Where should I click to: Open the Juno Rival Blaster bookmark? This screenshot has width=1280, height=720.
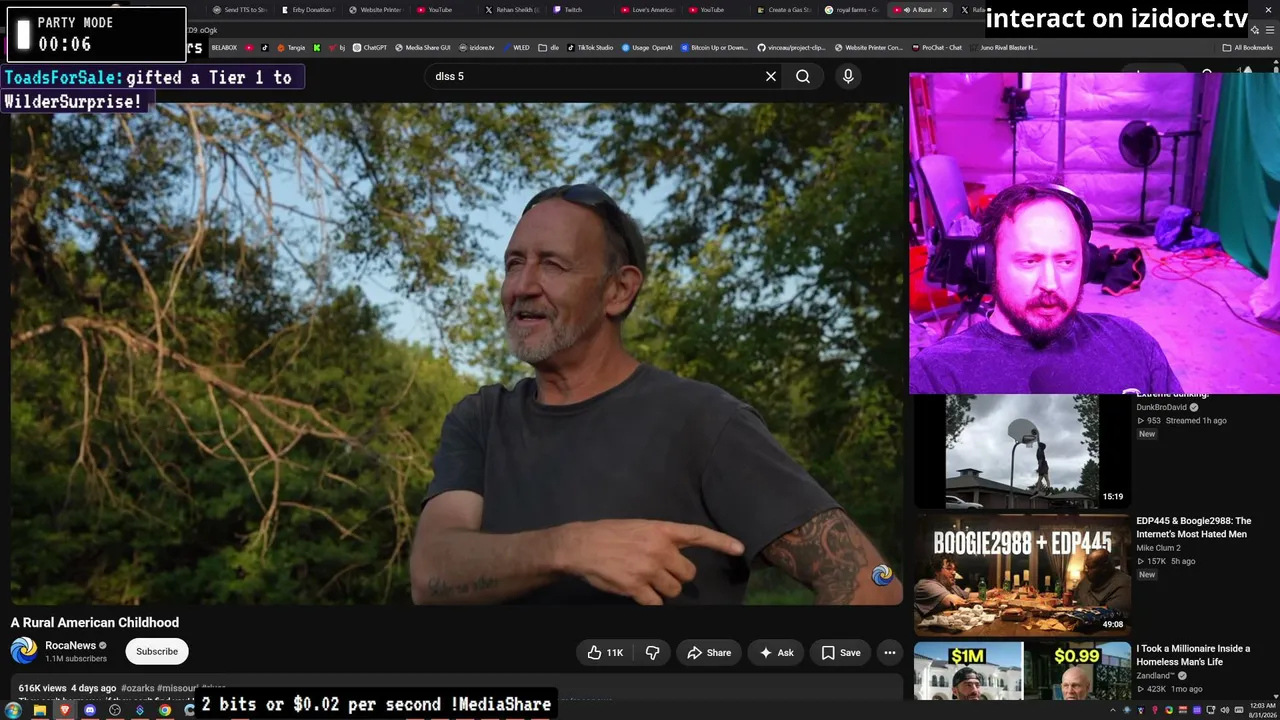(x=1003, y=47)
